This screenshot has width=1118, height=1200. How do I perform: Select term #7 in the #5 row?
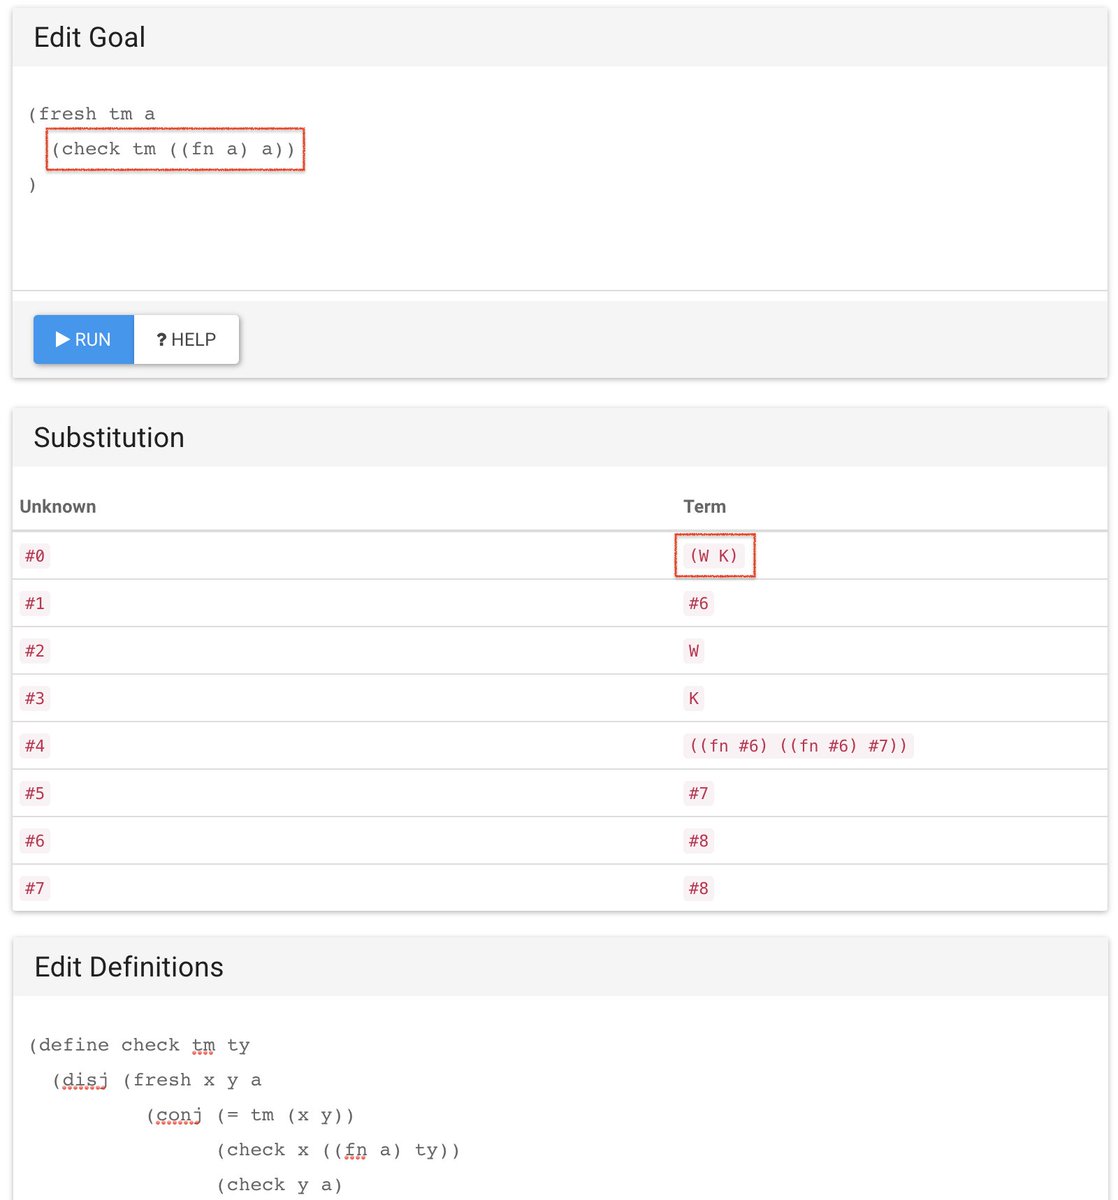(x=698, y=793)
